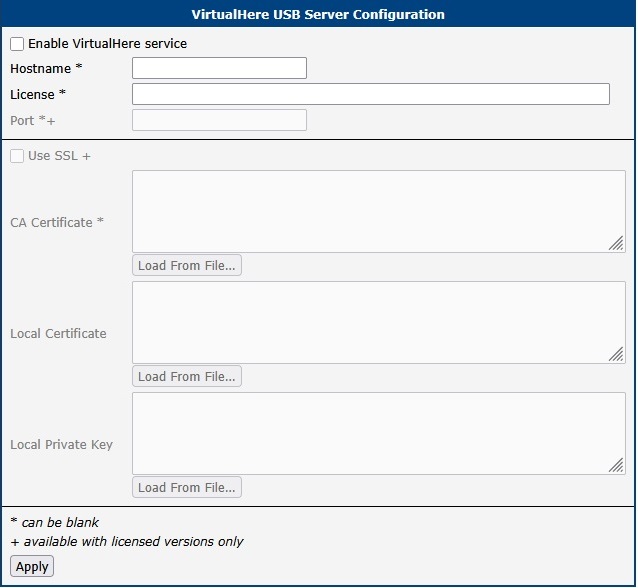Load CA Certificate from file
The height and width of the screenshot is (588, 638).
pyautogui.click(x=187, y=265)
